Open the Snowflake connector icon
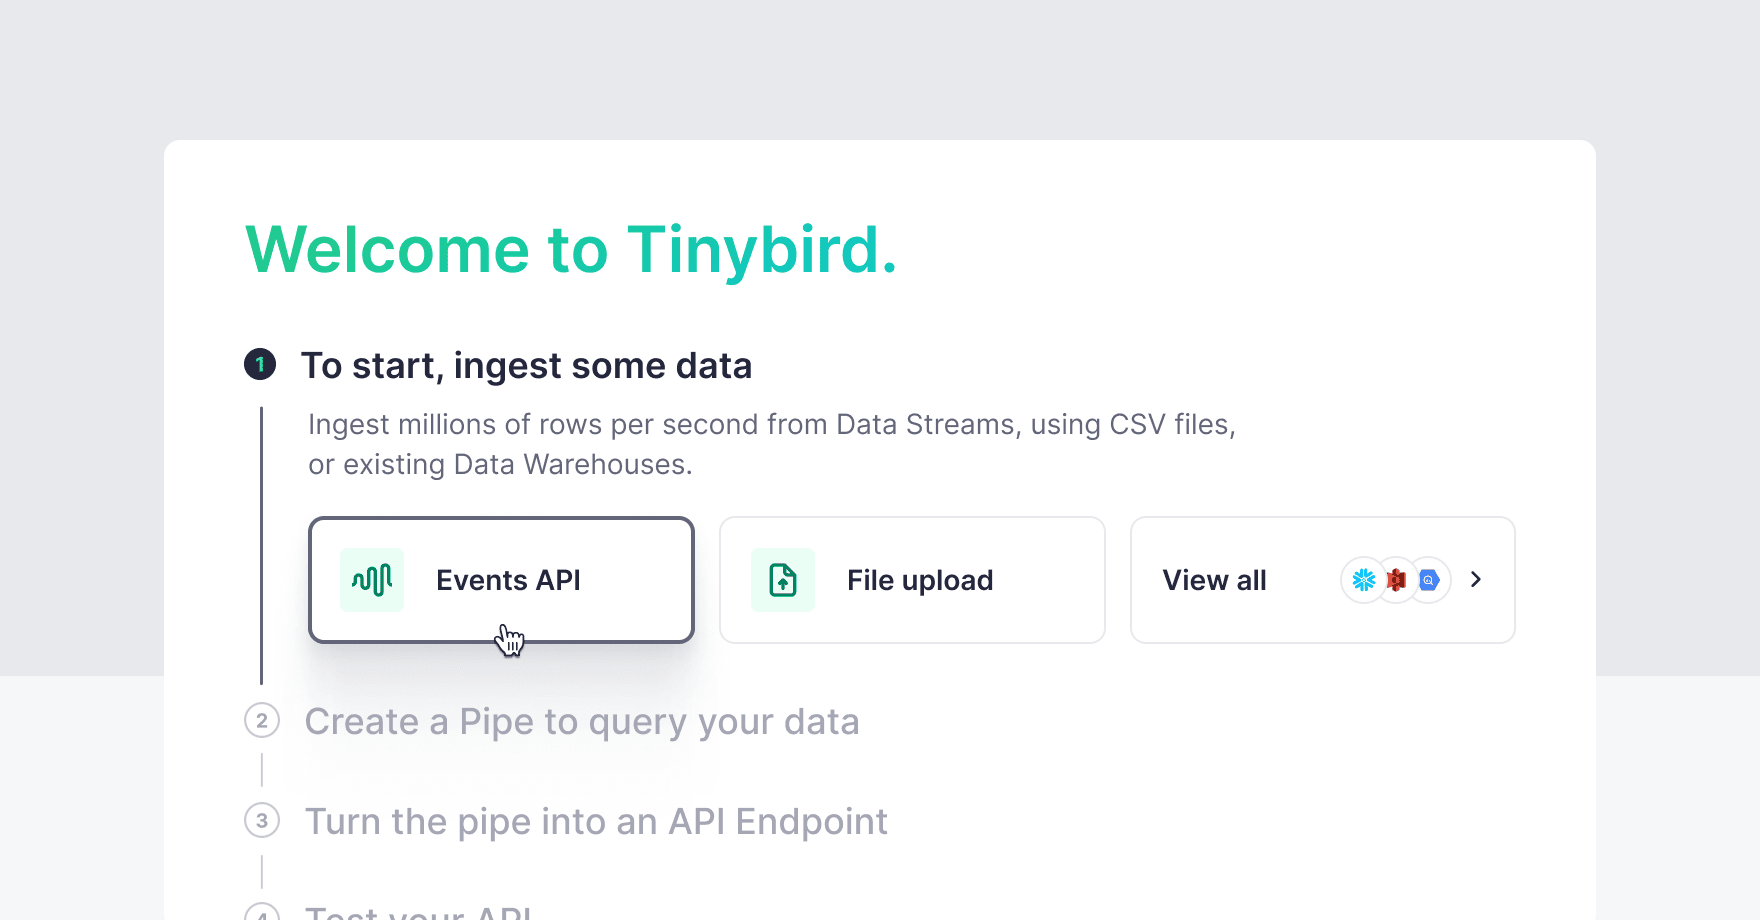 [x=1363, y=580]
